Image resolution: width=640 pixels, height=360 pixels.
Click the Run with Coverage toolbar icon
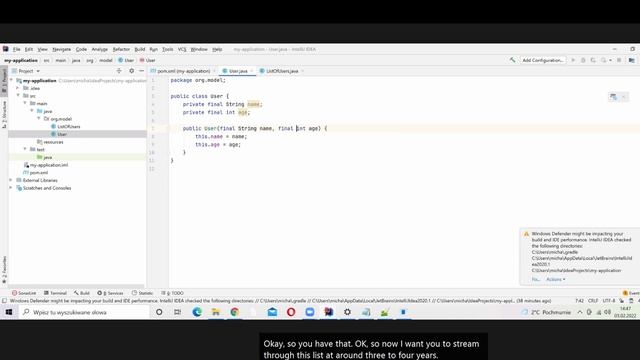pos(593,60)
